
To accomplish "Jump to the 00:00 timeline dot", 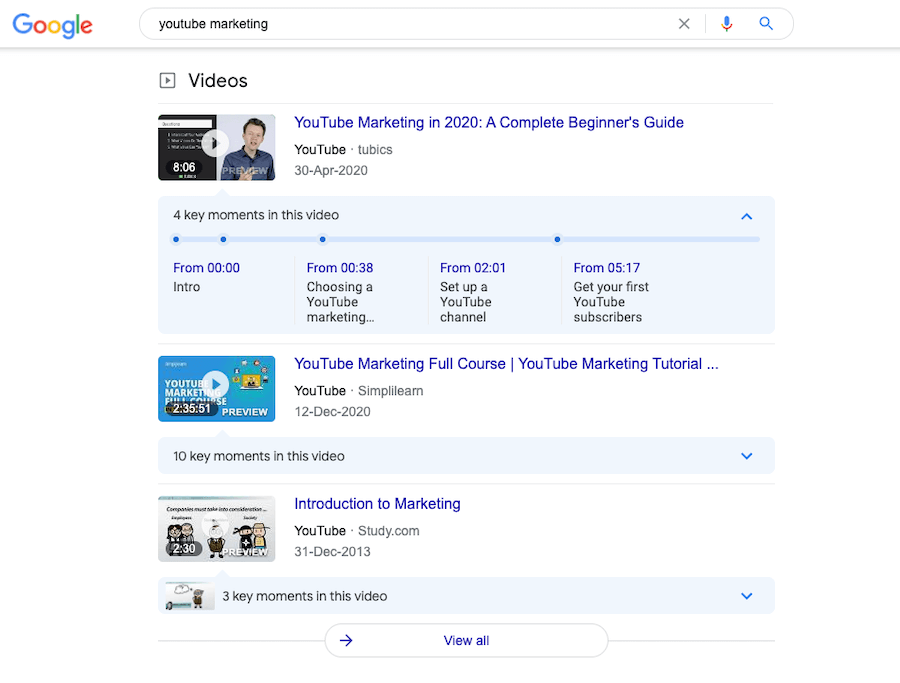I will tap(176, 239).
